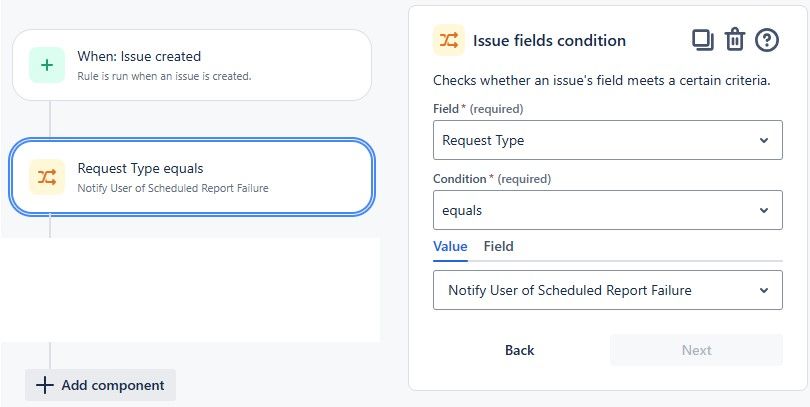
Task: Click the Next button
Action: (696, 350)
